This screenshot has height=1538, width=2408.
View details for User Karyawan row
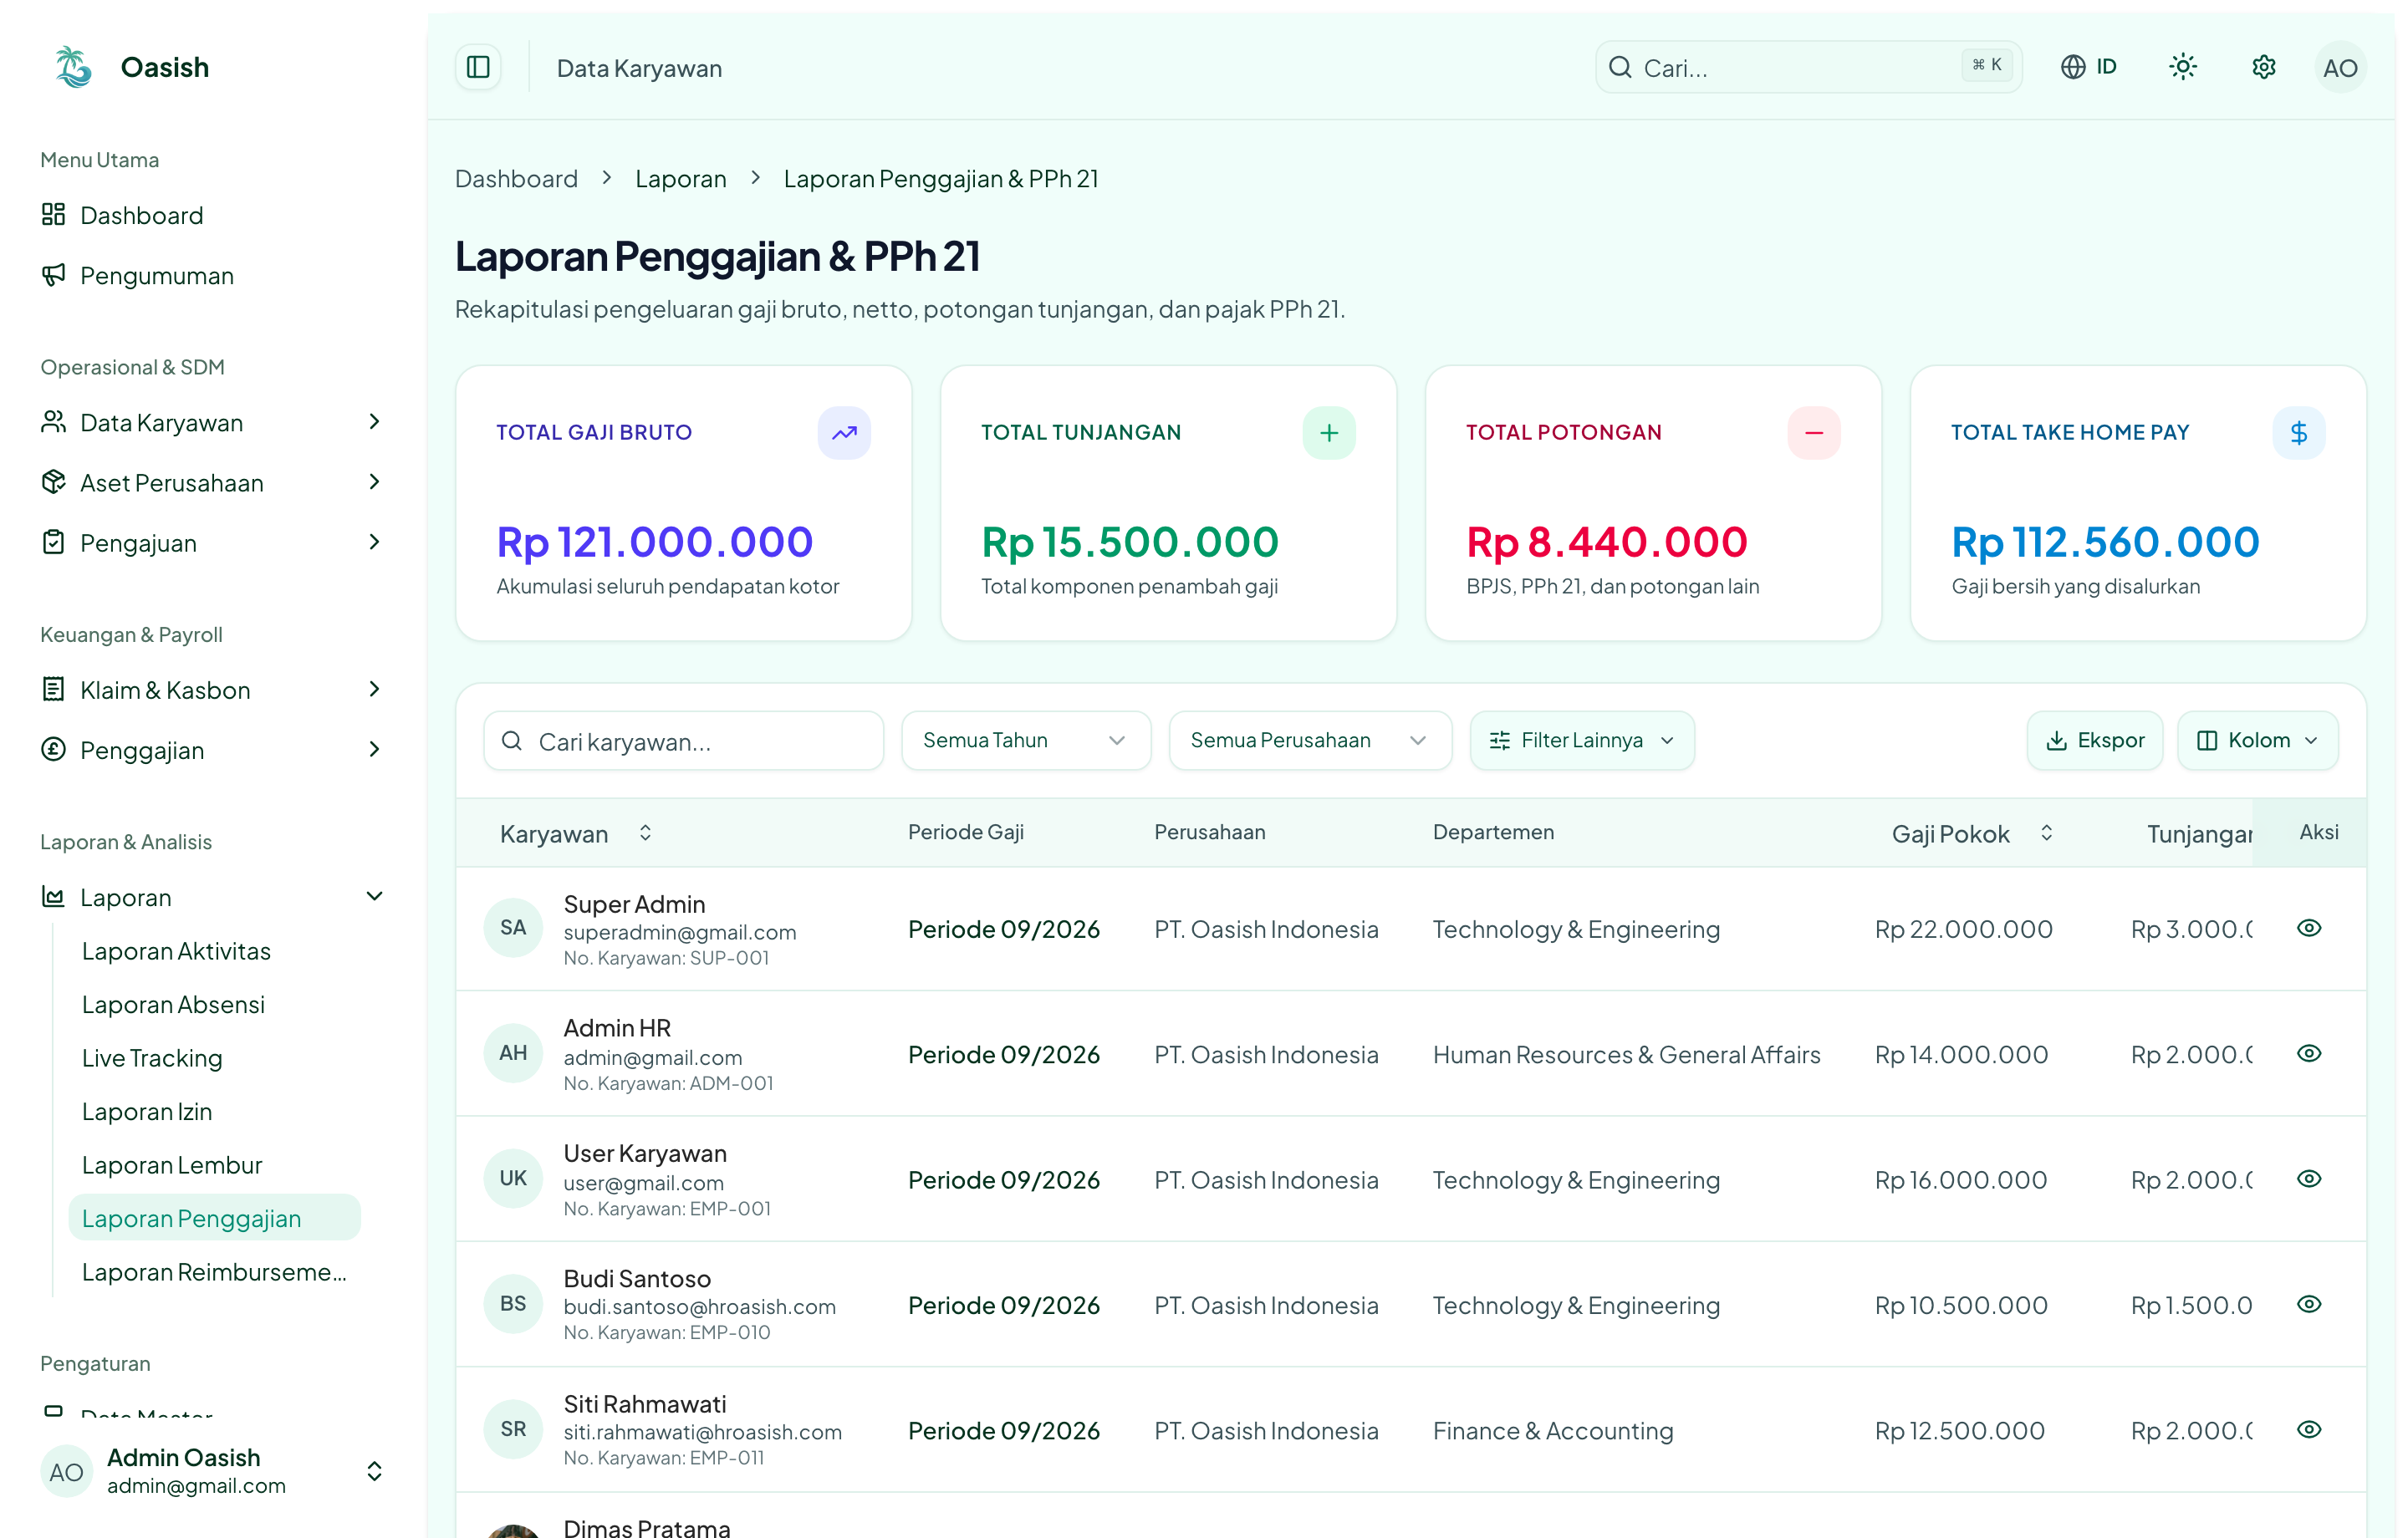[x=2309, y=1179]
